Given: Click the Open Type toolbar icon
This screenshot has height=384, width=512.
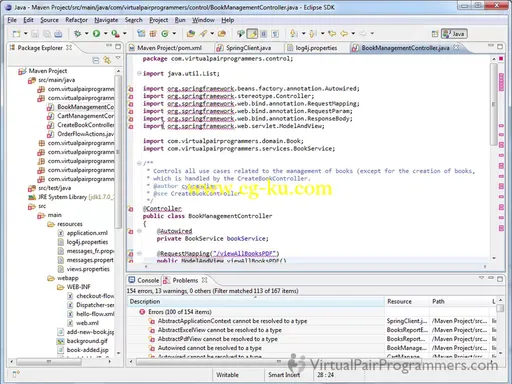Looking at the screenshot, I should pos(191,33).
